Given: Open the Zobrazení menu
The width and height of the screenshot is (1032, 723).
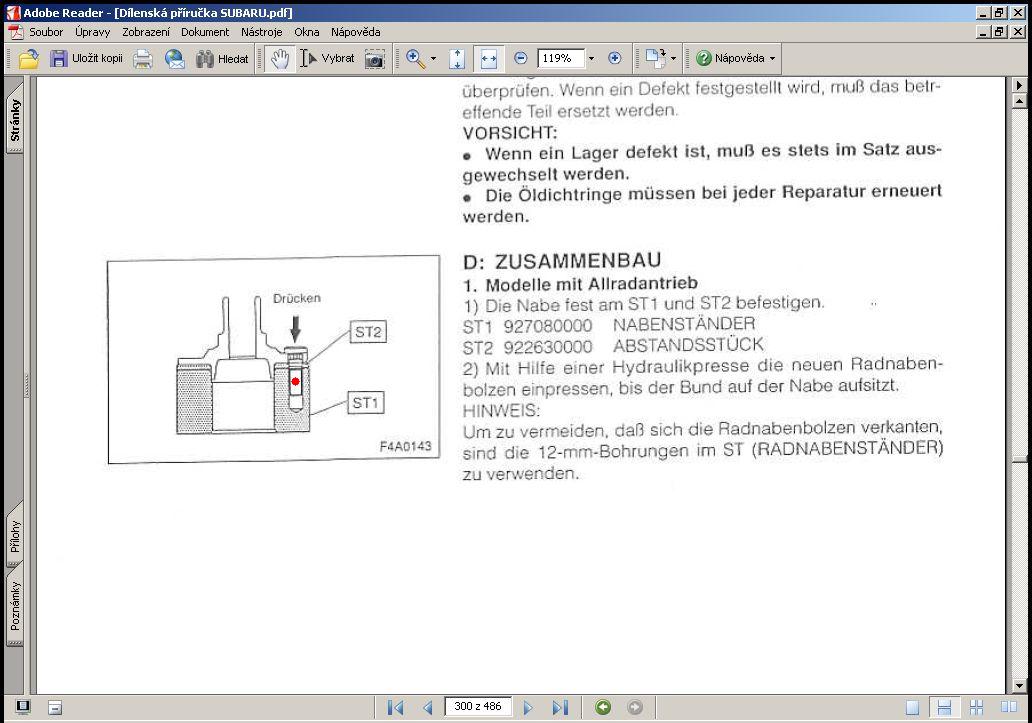Looking at the screenshot, I should point(145,32).
